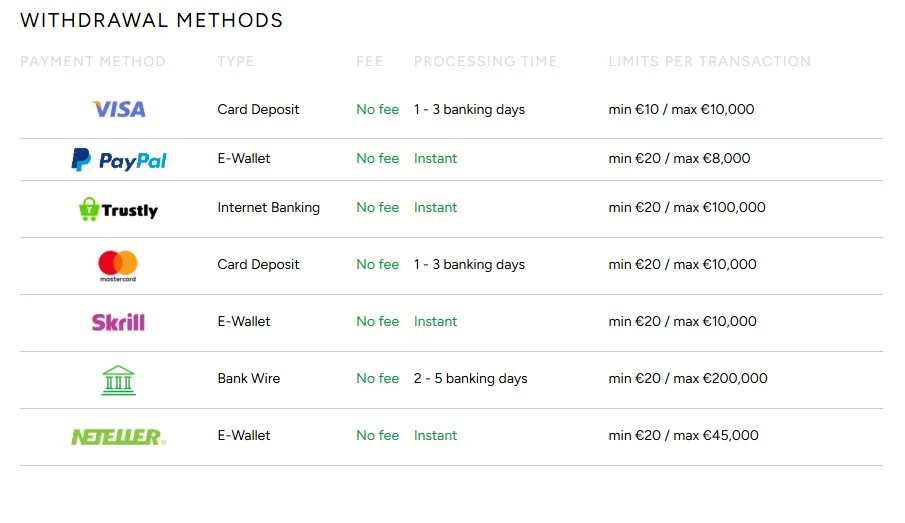Click the Skrill logo
905x523 pixels.
pos(118,322)
